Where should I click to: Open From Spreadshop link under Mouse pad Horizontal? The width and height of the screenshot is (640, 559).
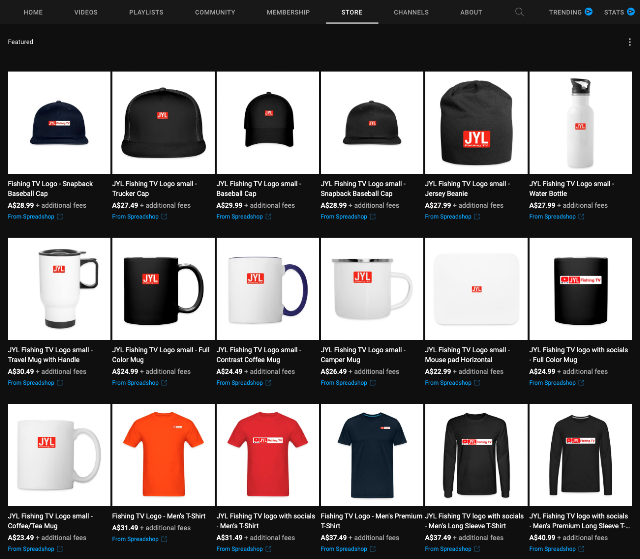446,383
